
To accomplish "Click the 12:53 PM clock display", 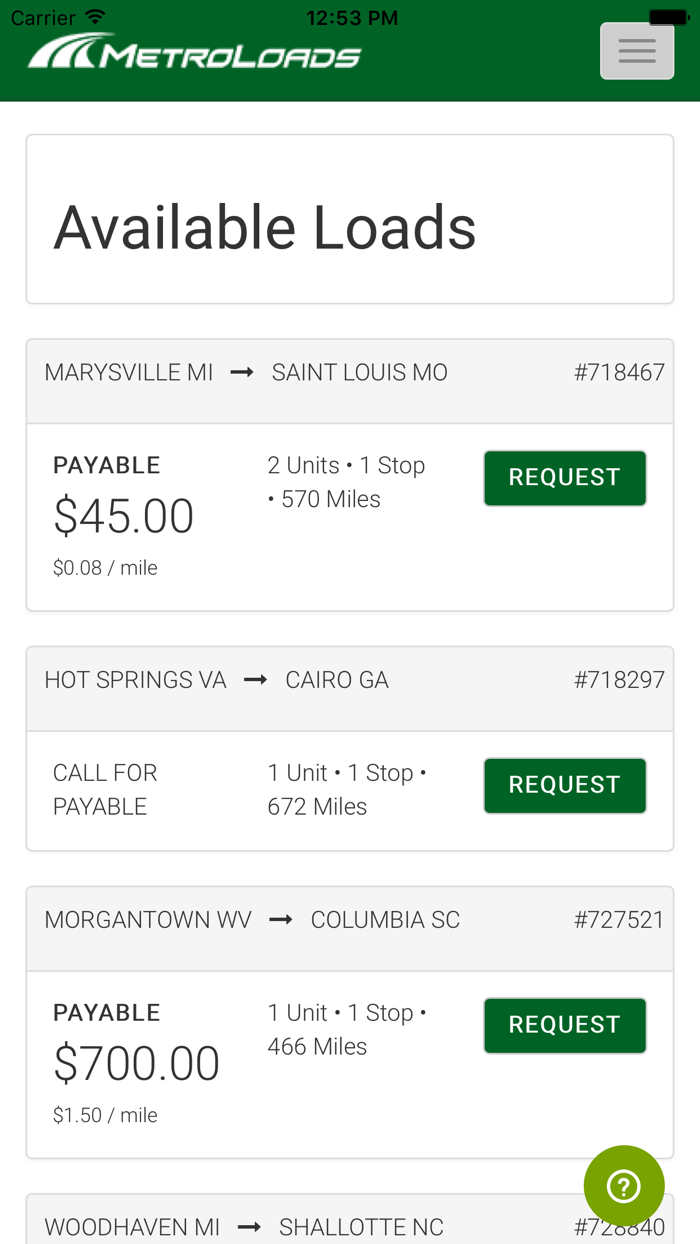I will click(x=352, y=16).
